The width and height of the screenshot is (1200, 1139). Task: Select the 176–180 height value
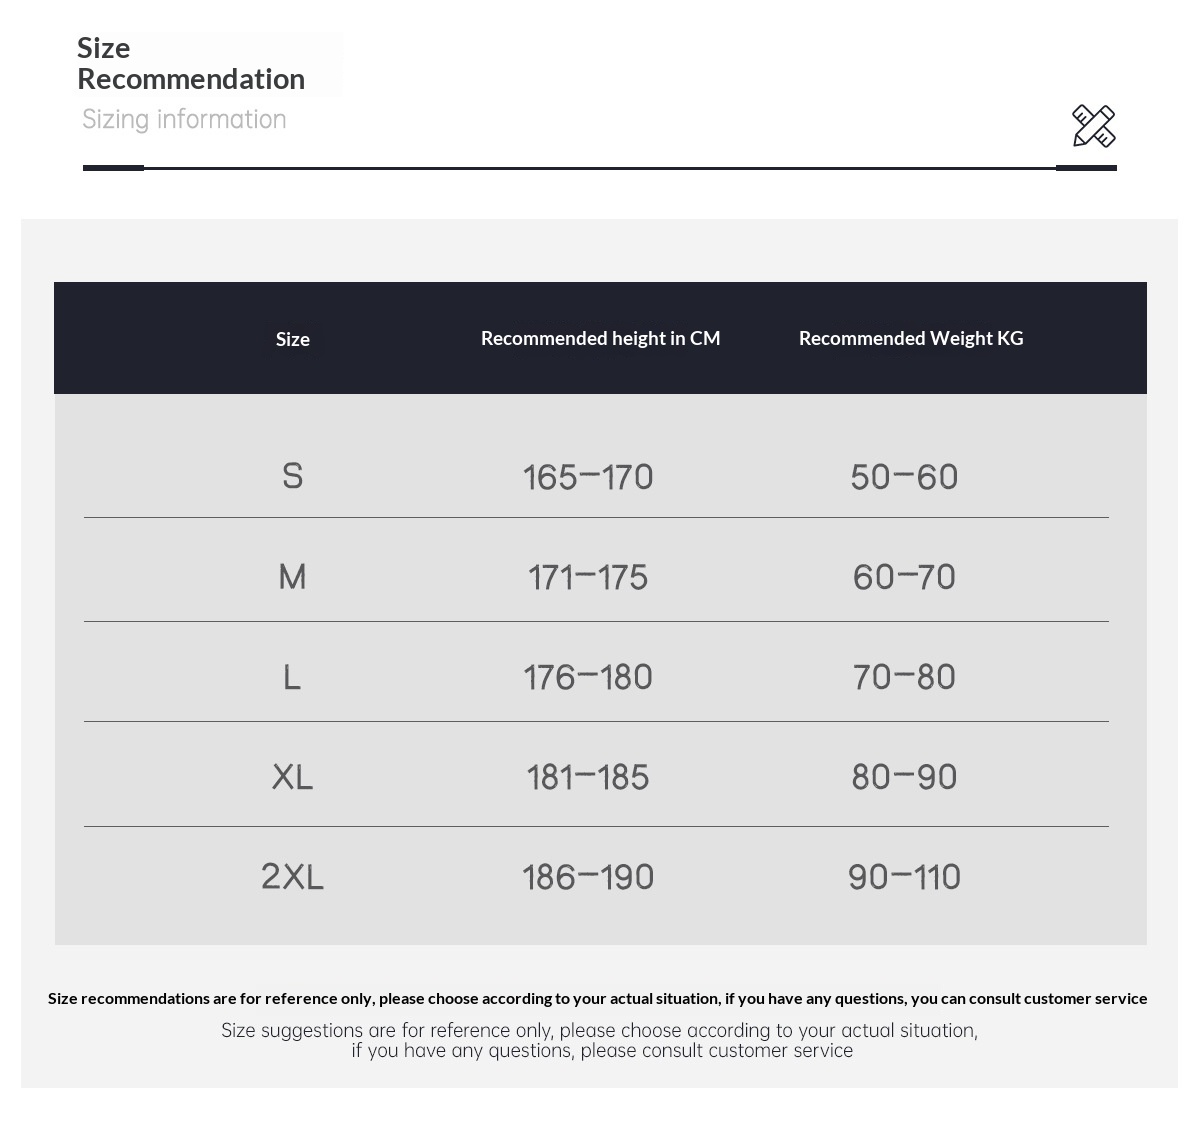(588, 677)
